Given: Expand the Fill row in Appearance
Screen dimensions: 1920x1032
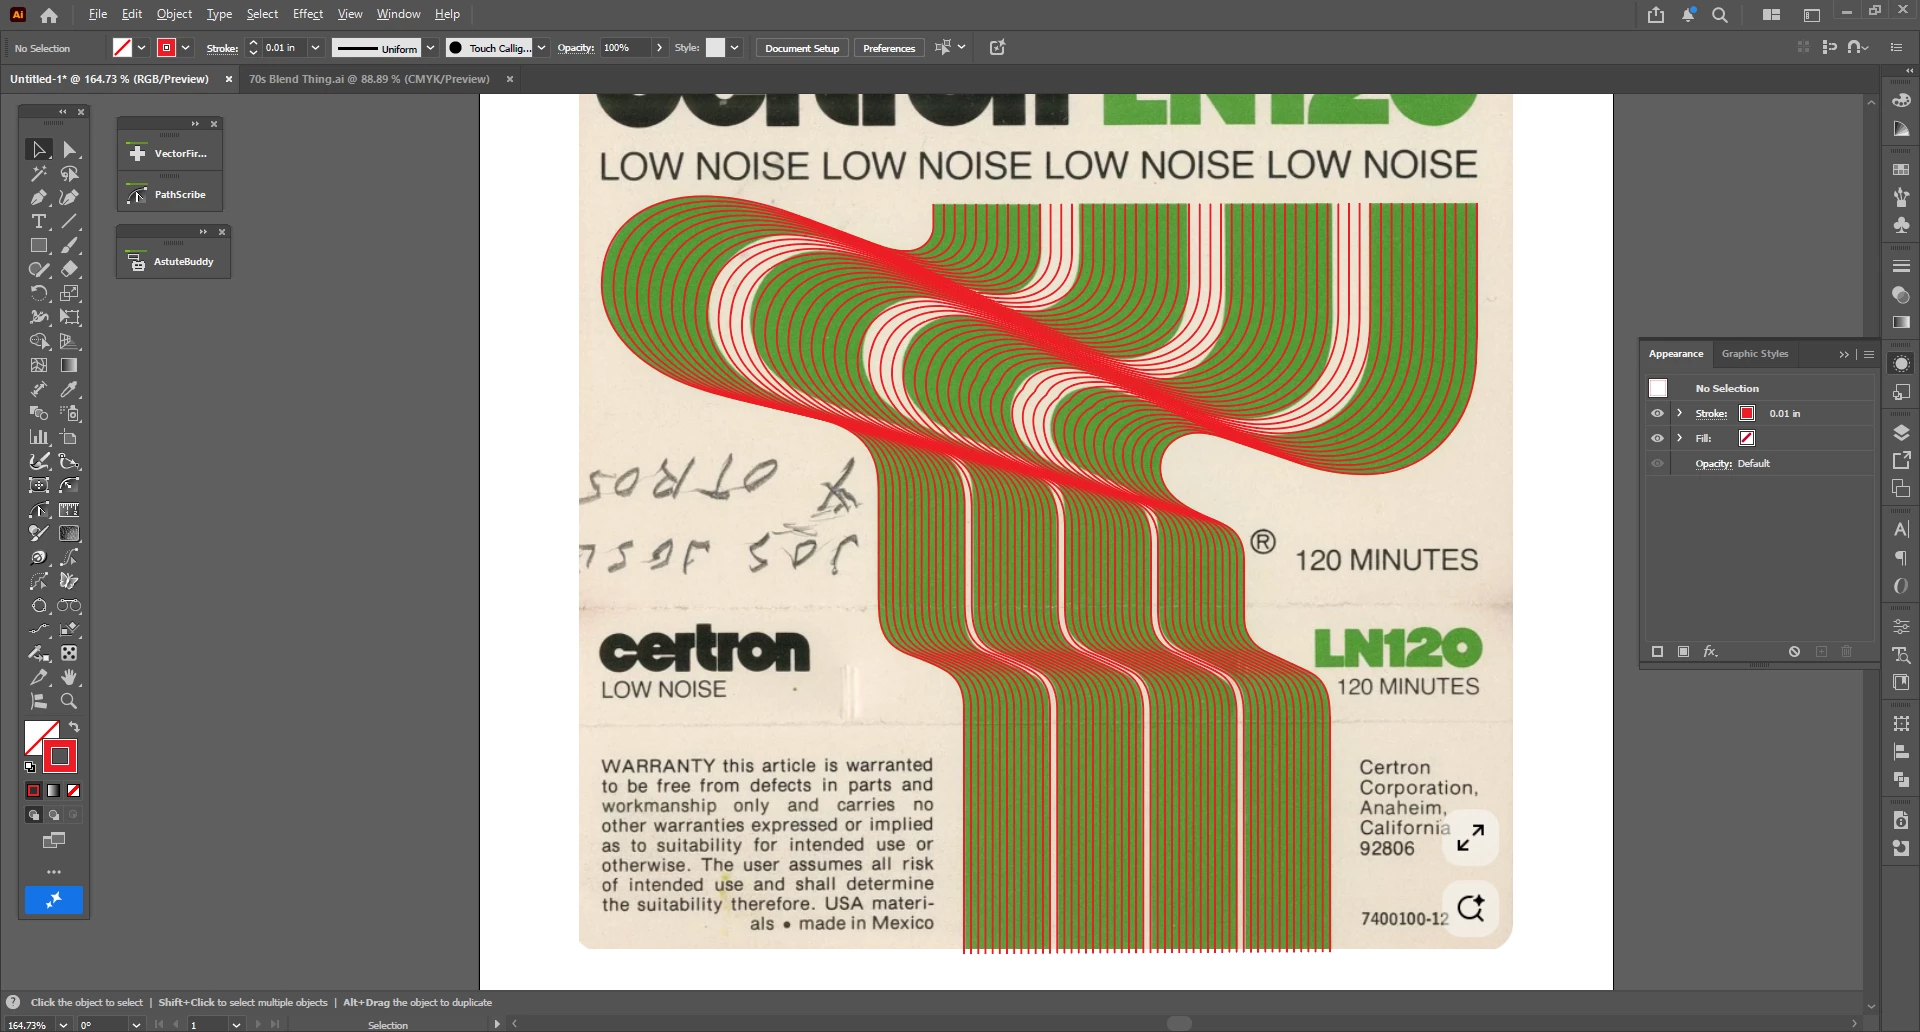Looking at the screenshot, I should pyautogui.click(x=1680, y=438).
